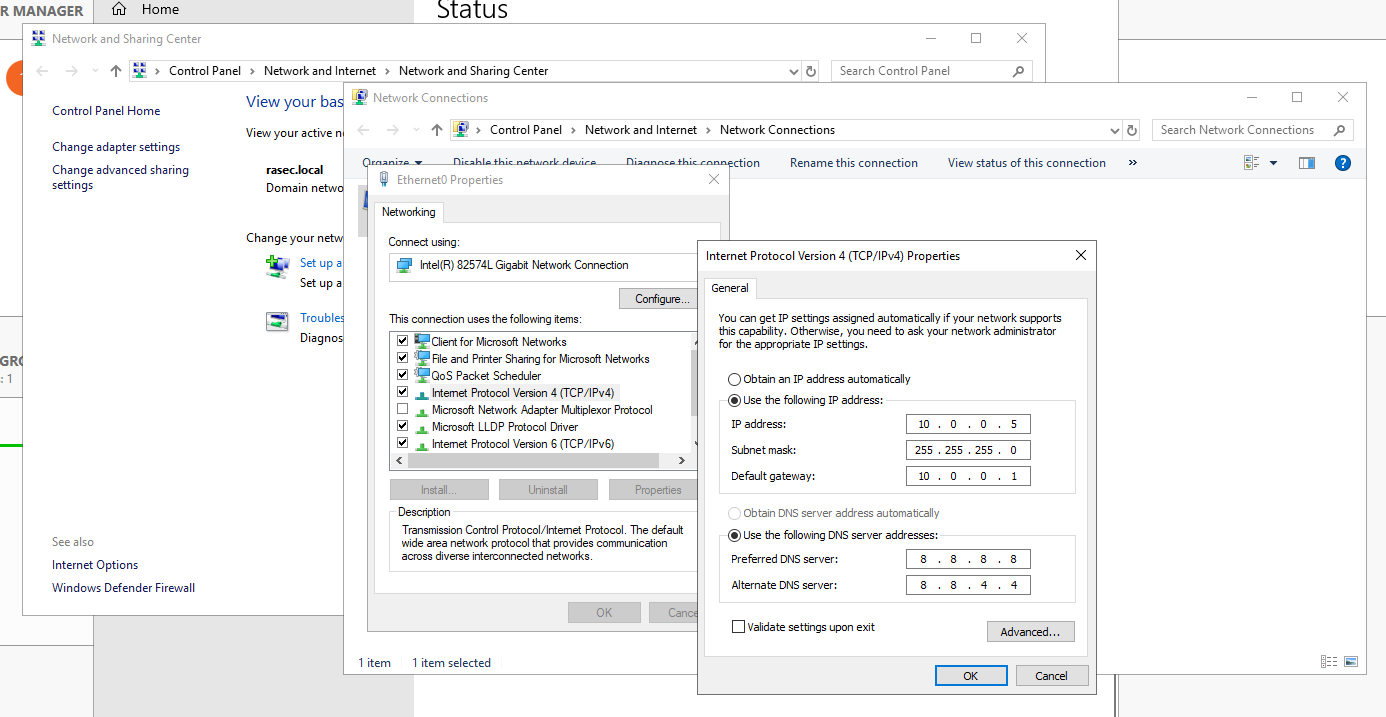Viewport: 1386px width, 717px height.
Task: Click the troubleshoot problems icon
Action: click(277, 322)
